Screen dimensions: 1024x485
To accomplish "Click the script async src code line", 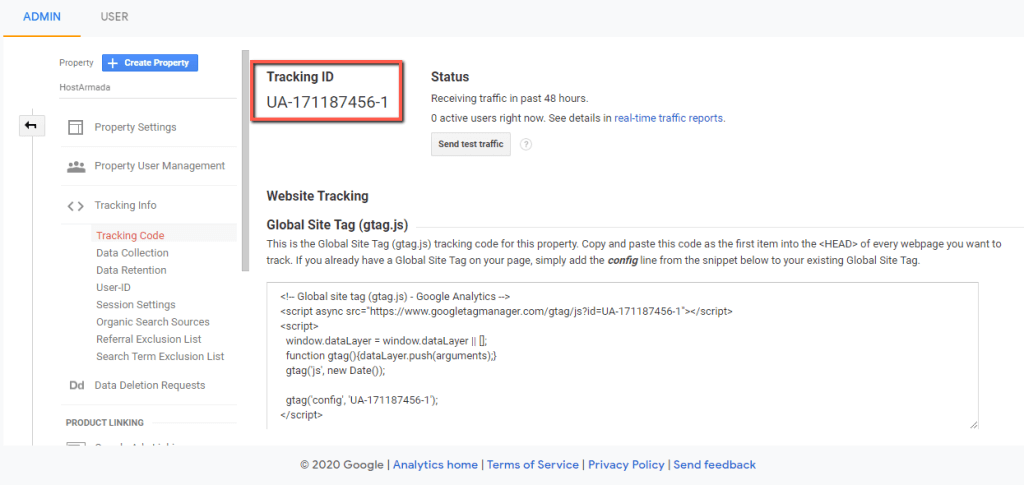I will click(x=506, y=311).
